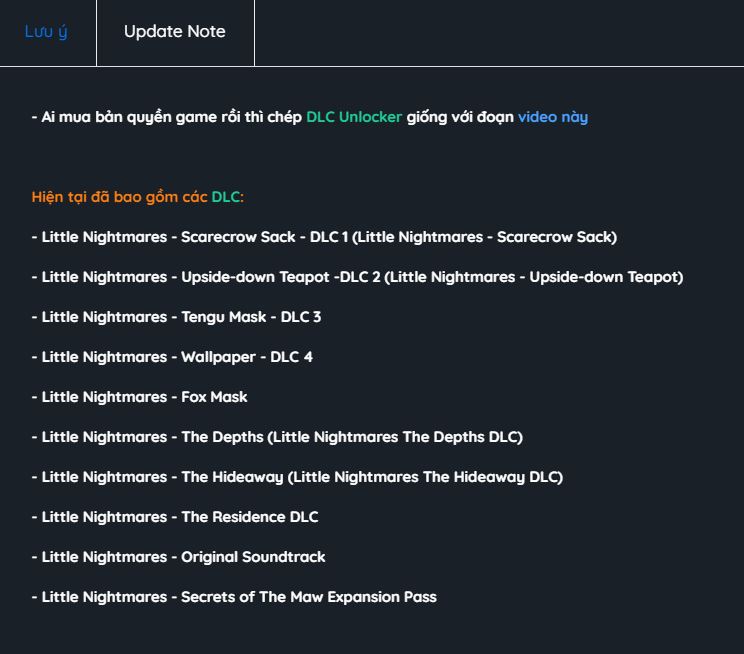Switch to the Lưu ý tab
Image resolution: width=744 pixels, height=654 pixels.
click(46, 32)
